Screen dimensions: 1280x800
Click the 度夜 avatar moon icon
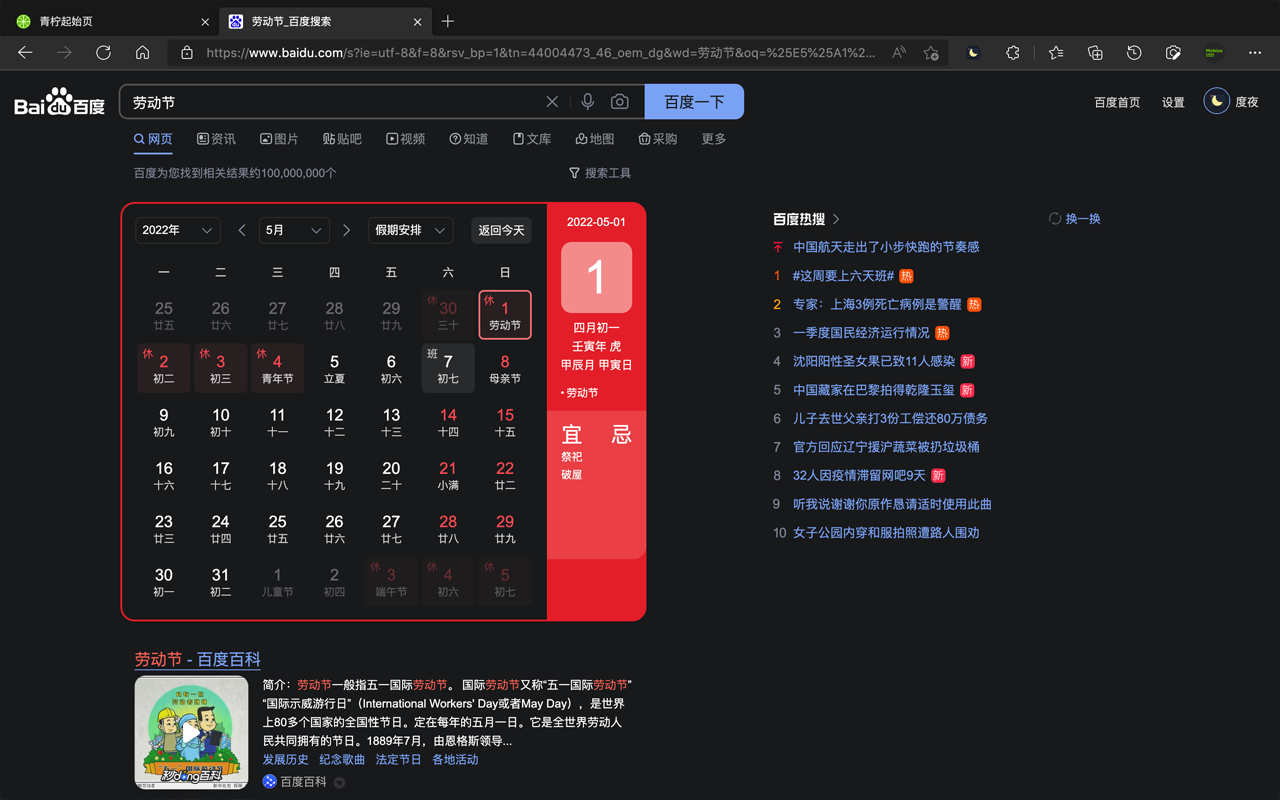(x=1216, y=101)
